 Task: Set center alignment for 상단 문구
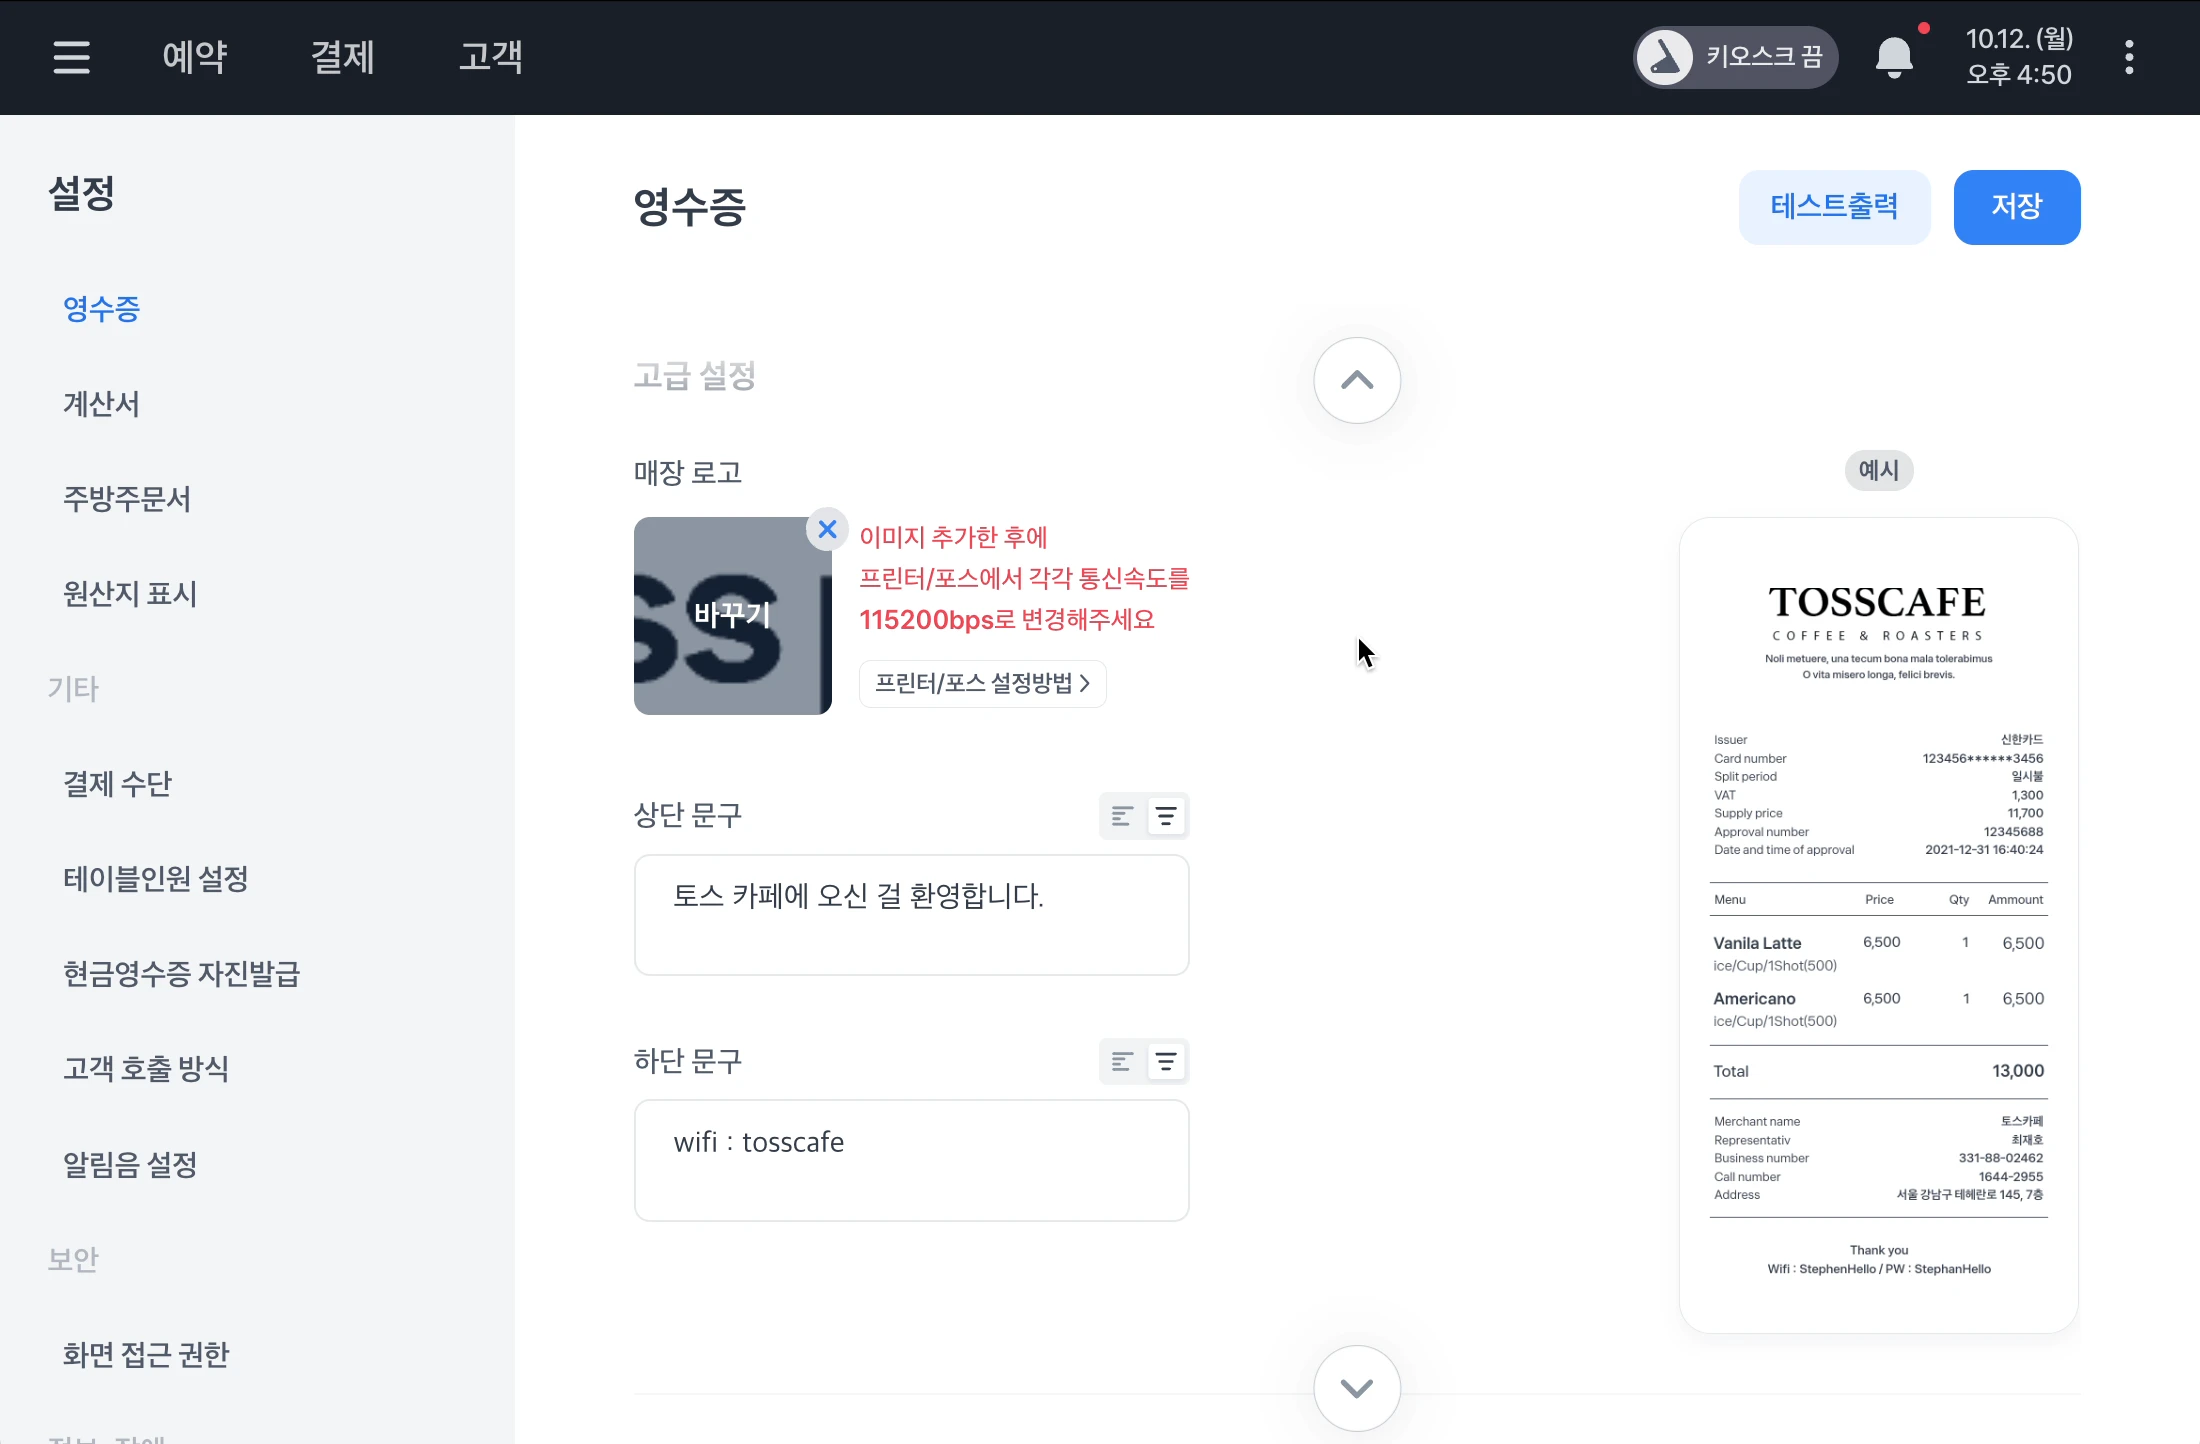(x=1166, y=816)
